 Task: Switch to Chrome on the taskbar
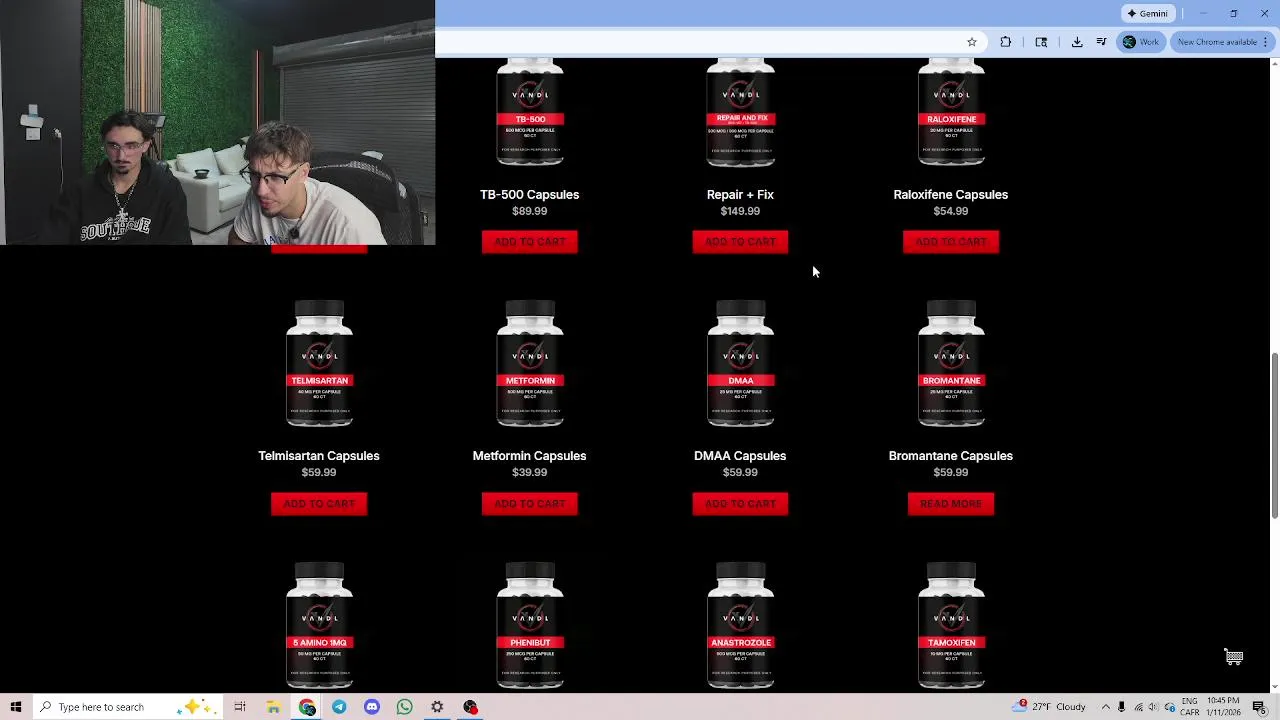pyautogui.click(x=307, y=707)
